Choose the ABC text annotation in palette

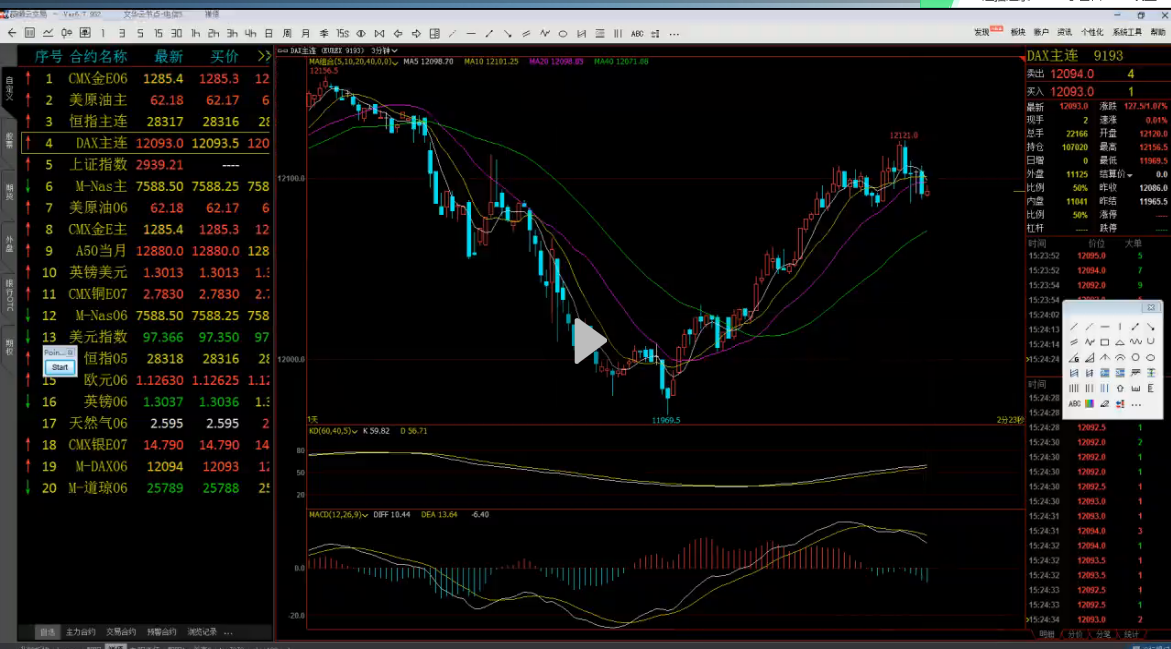[x=1074, y=404]
